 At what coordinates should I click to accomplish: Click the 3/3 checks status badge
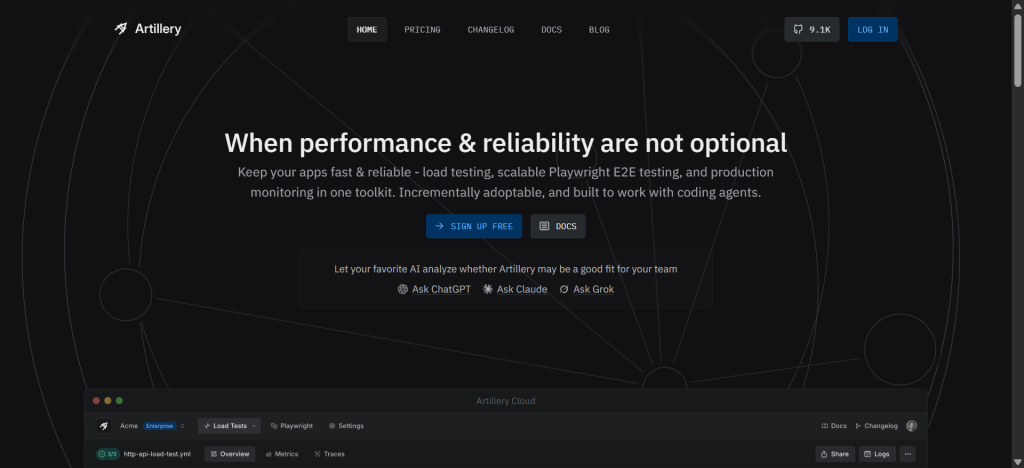[x=108, y=454]
